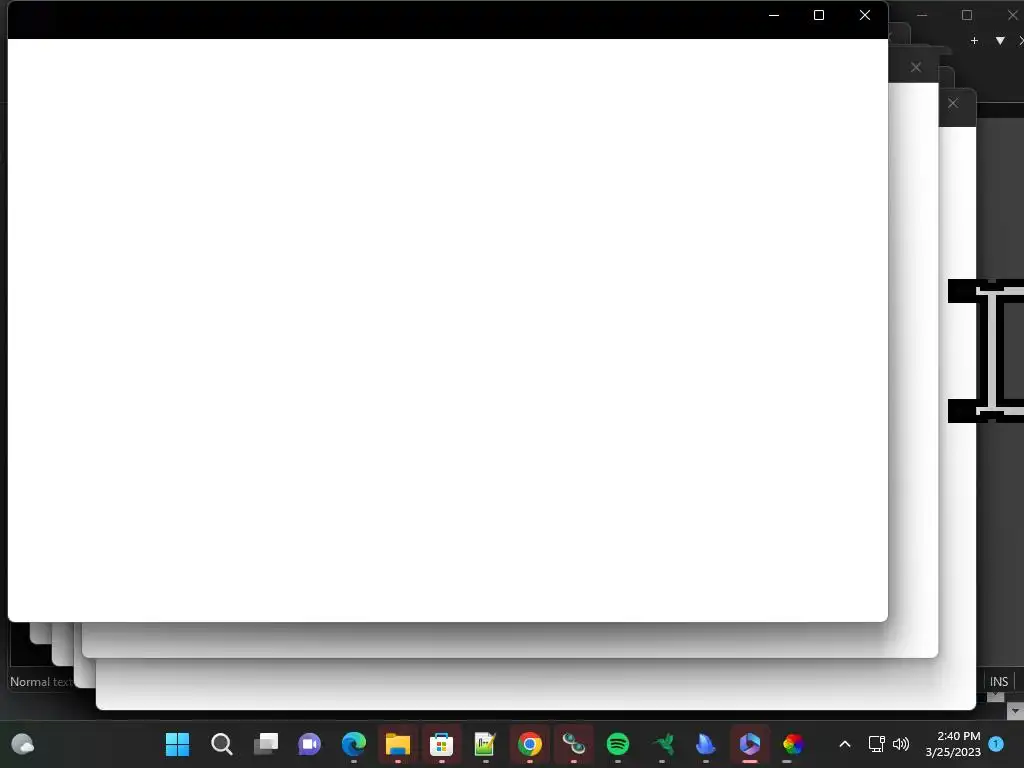Open the Windows Start menu

pyautogui.click(x=177, y=744)
